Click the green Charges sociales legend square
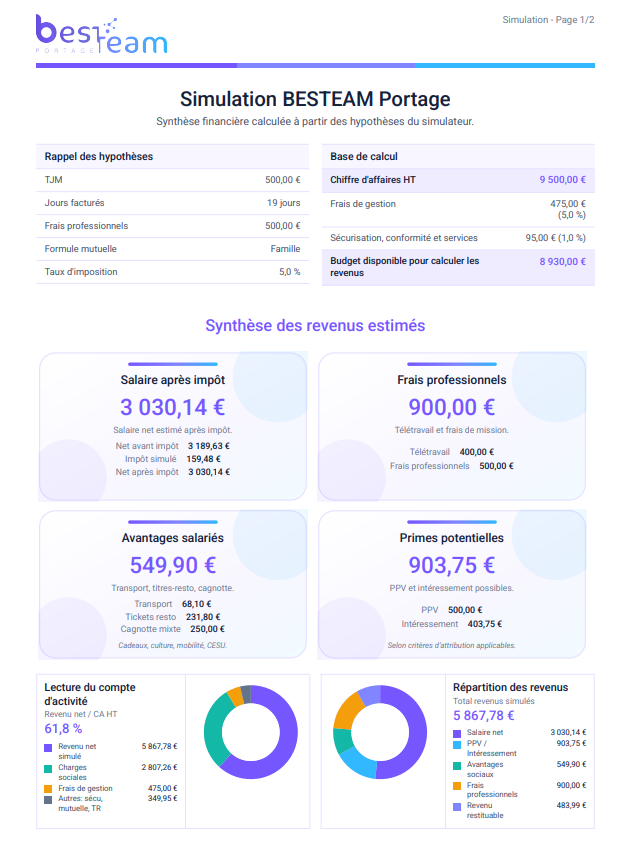Image resolution: width=633 pixels, height=844 pixels. coord(48,769)
